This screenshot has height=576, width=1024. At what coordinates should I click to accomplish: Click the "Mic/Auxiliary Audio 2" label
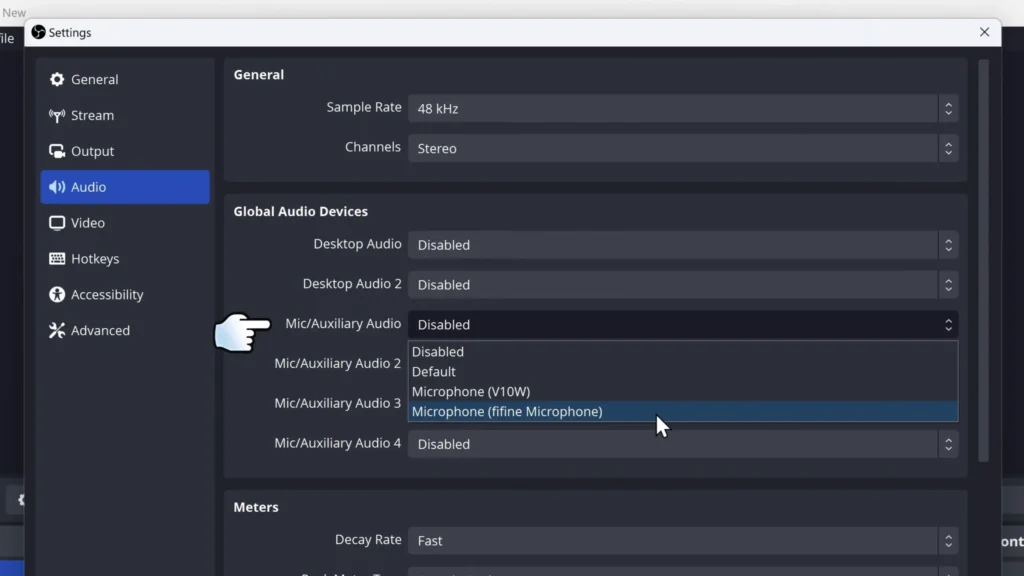[x=338, y=364]
